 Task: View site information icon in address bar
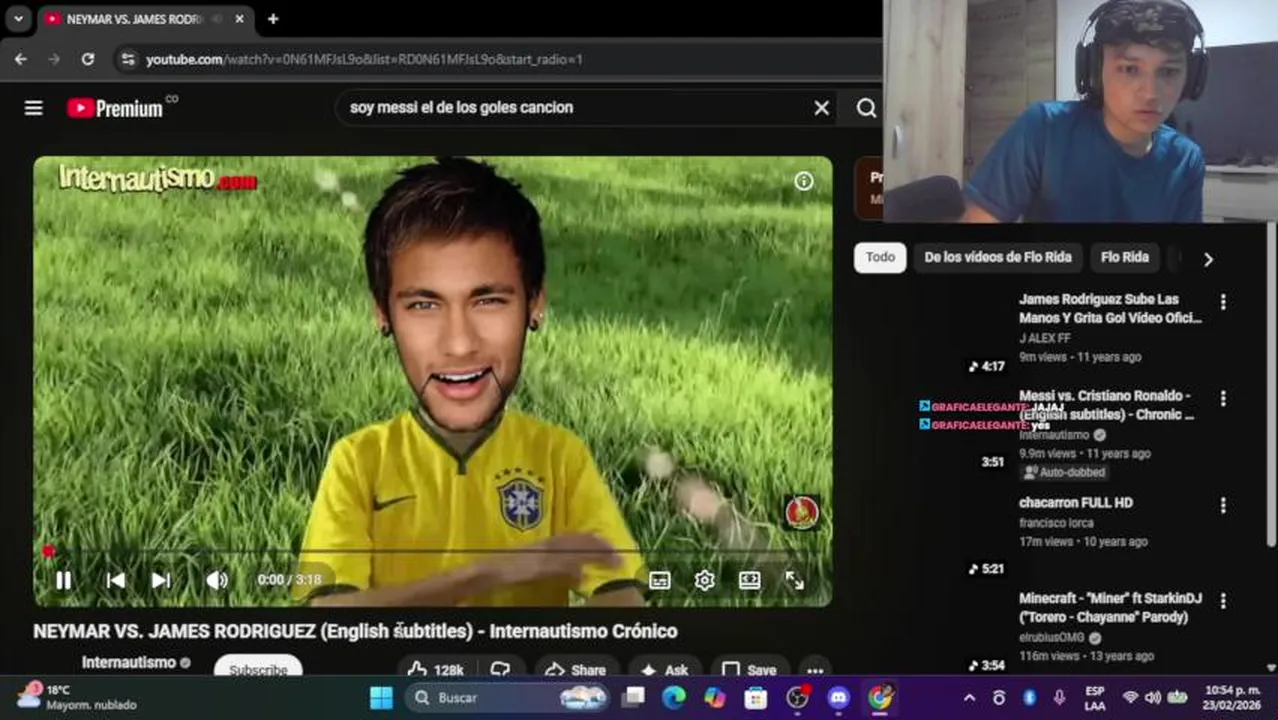pyautogui.click(x=127, y=59)
